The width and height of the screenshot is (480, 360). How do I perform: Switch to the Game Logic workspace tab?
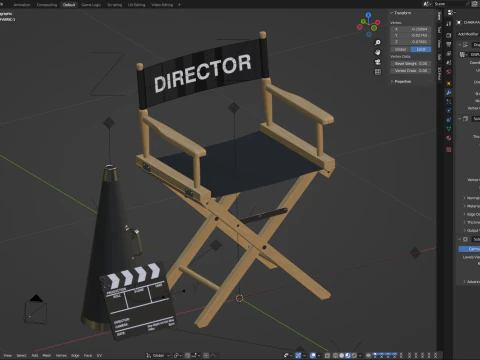pyautogui.click(x=91, y=5)
